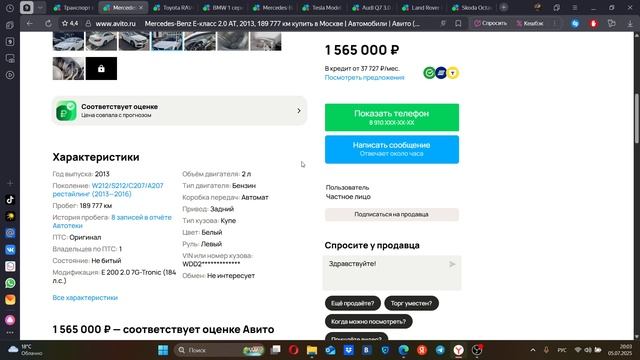
Task: Switch the 'РУС' input language indicator
Action: (x=562, y=350)
